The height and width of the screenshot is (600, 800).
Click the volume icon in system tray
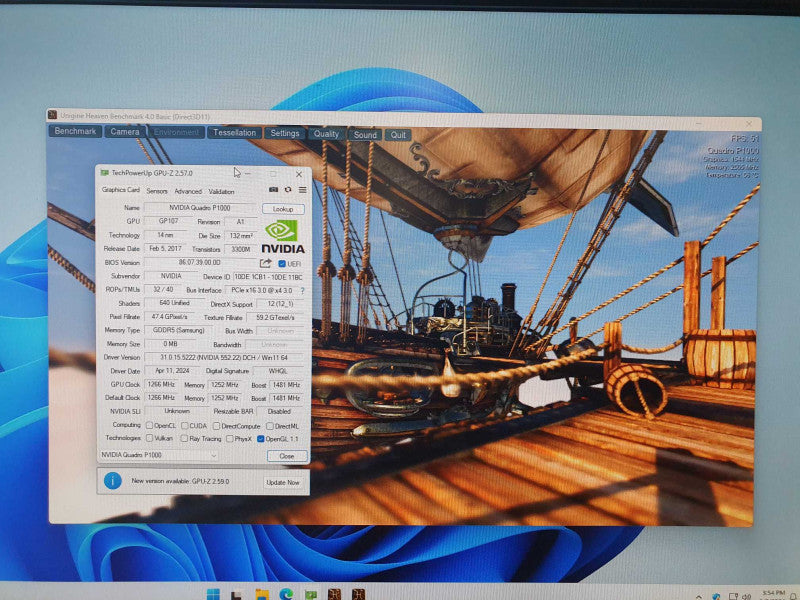(746, 596)
